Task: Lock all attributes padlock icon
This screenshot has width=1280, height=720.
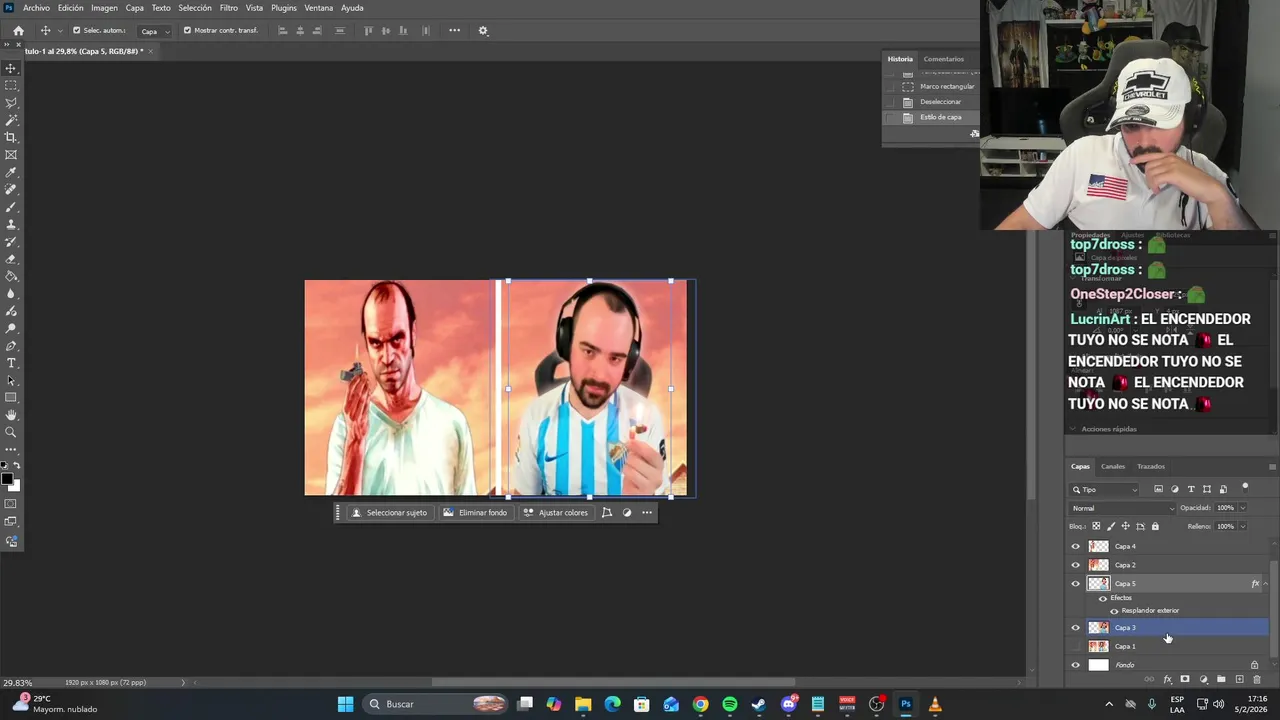Action: tap(1155, 526)
